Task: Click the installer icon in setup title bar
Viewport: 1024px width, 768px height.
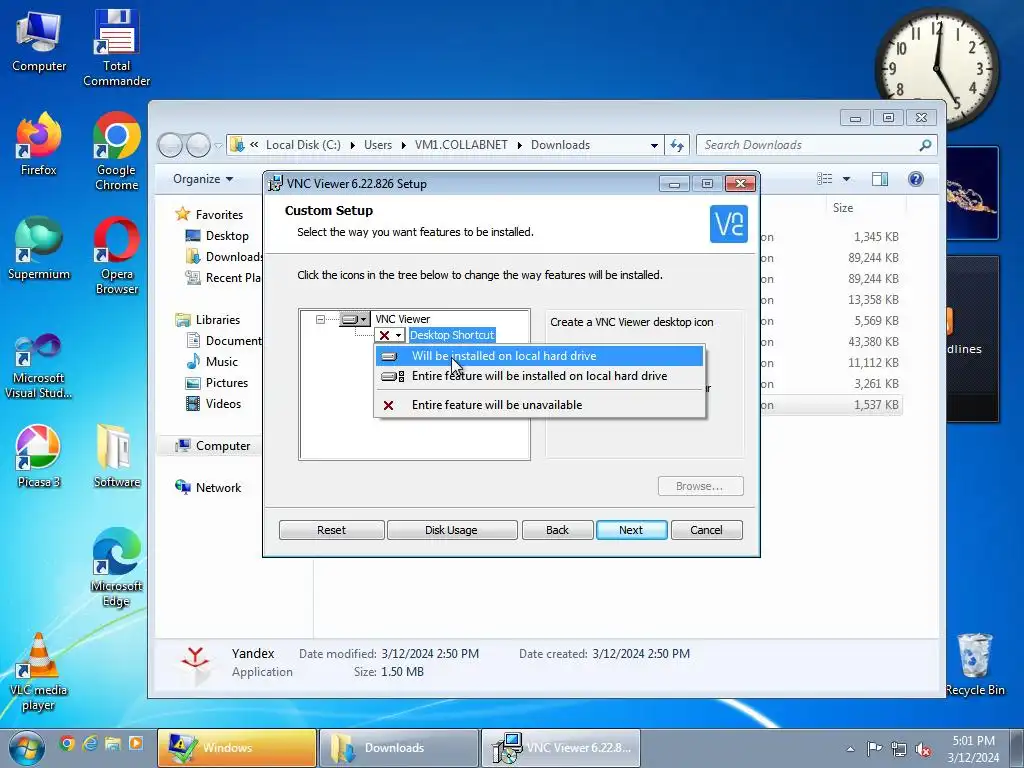Action: pyautogui.click(x=276, y=184)
